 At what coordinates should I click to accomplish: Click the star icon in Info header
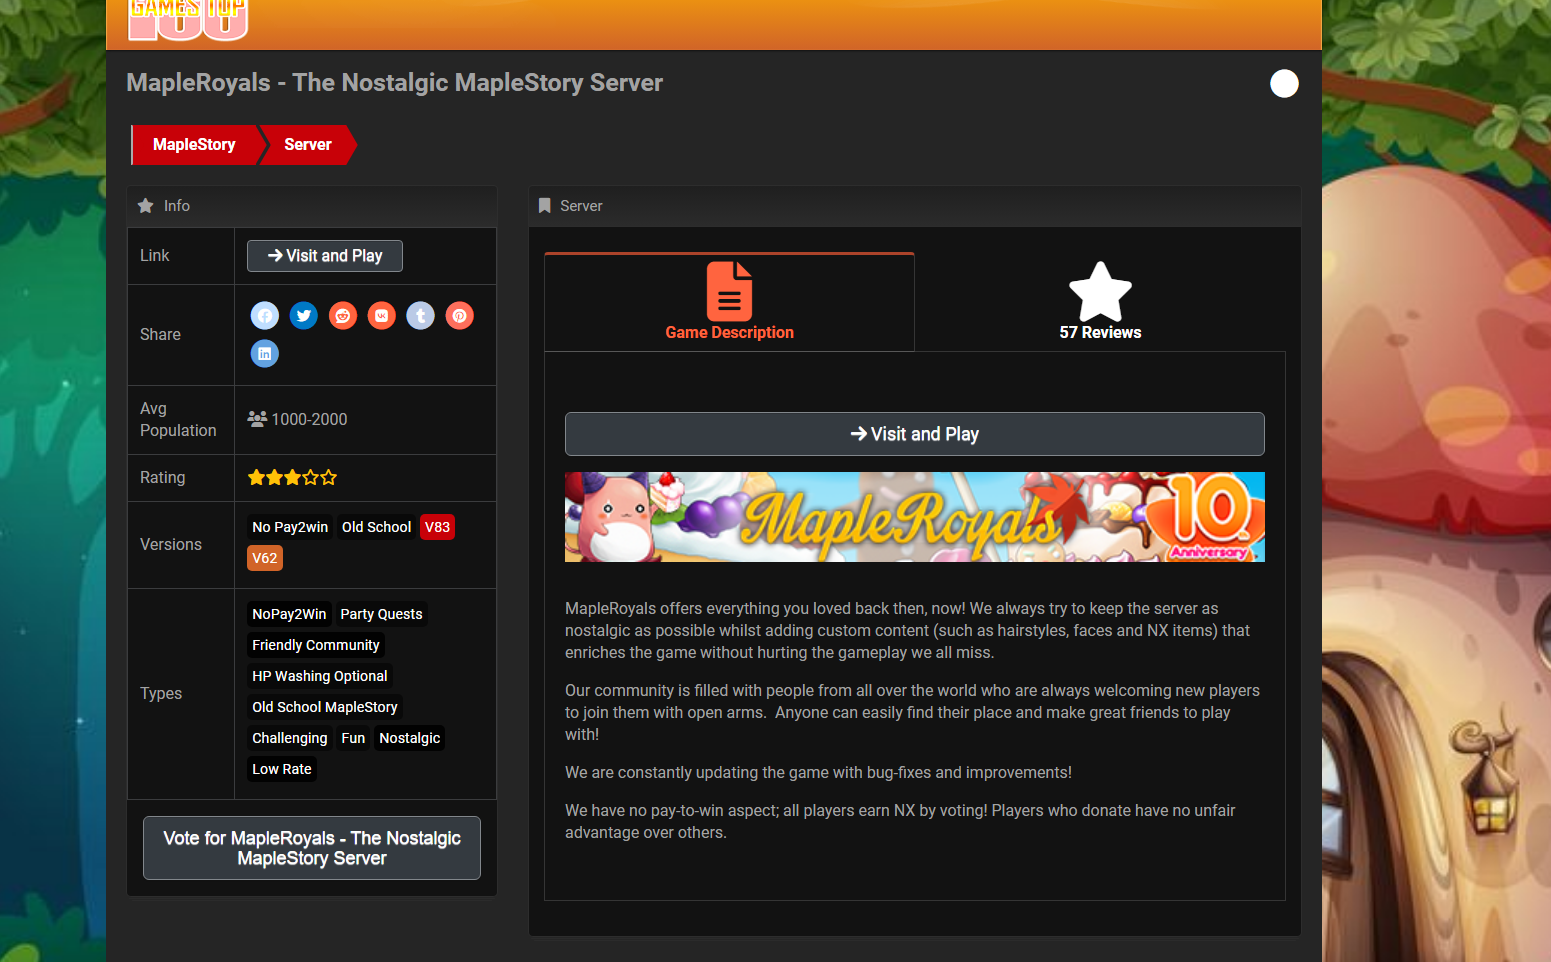point(145,206)
